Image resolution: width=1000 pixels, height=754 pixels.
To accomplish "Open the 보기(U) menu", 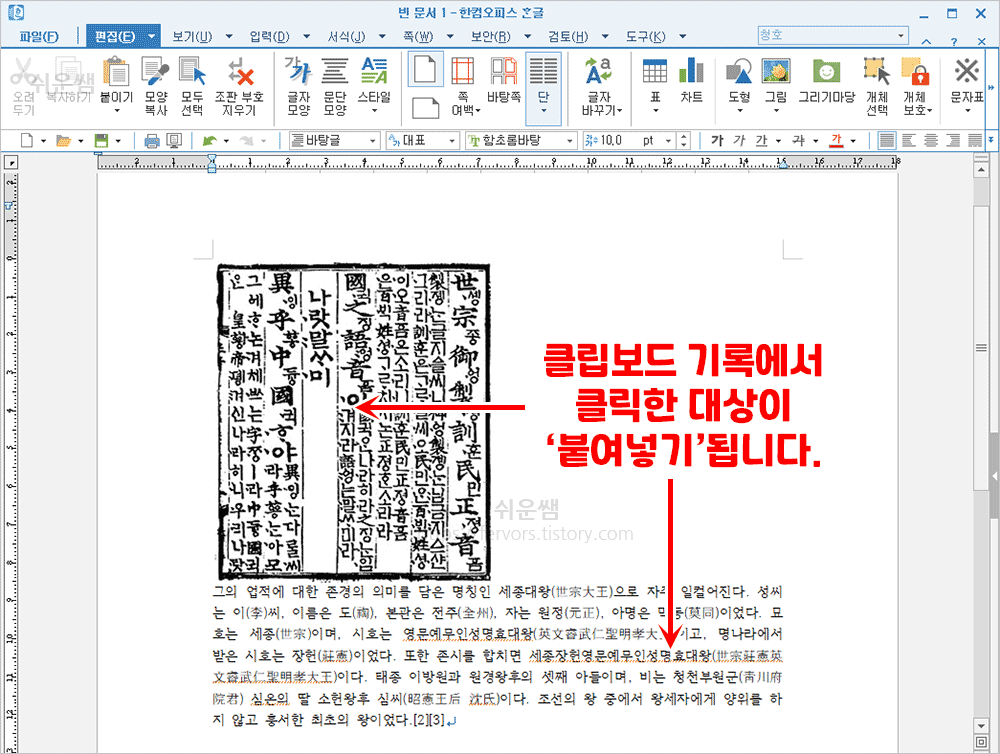I will [x=192, y=36].
